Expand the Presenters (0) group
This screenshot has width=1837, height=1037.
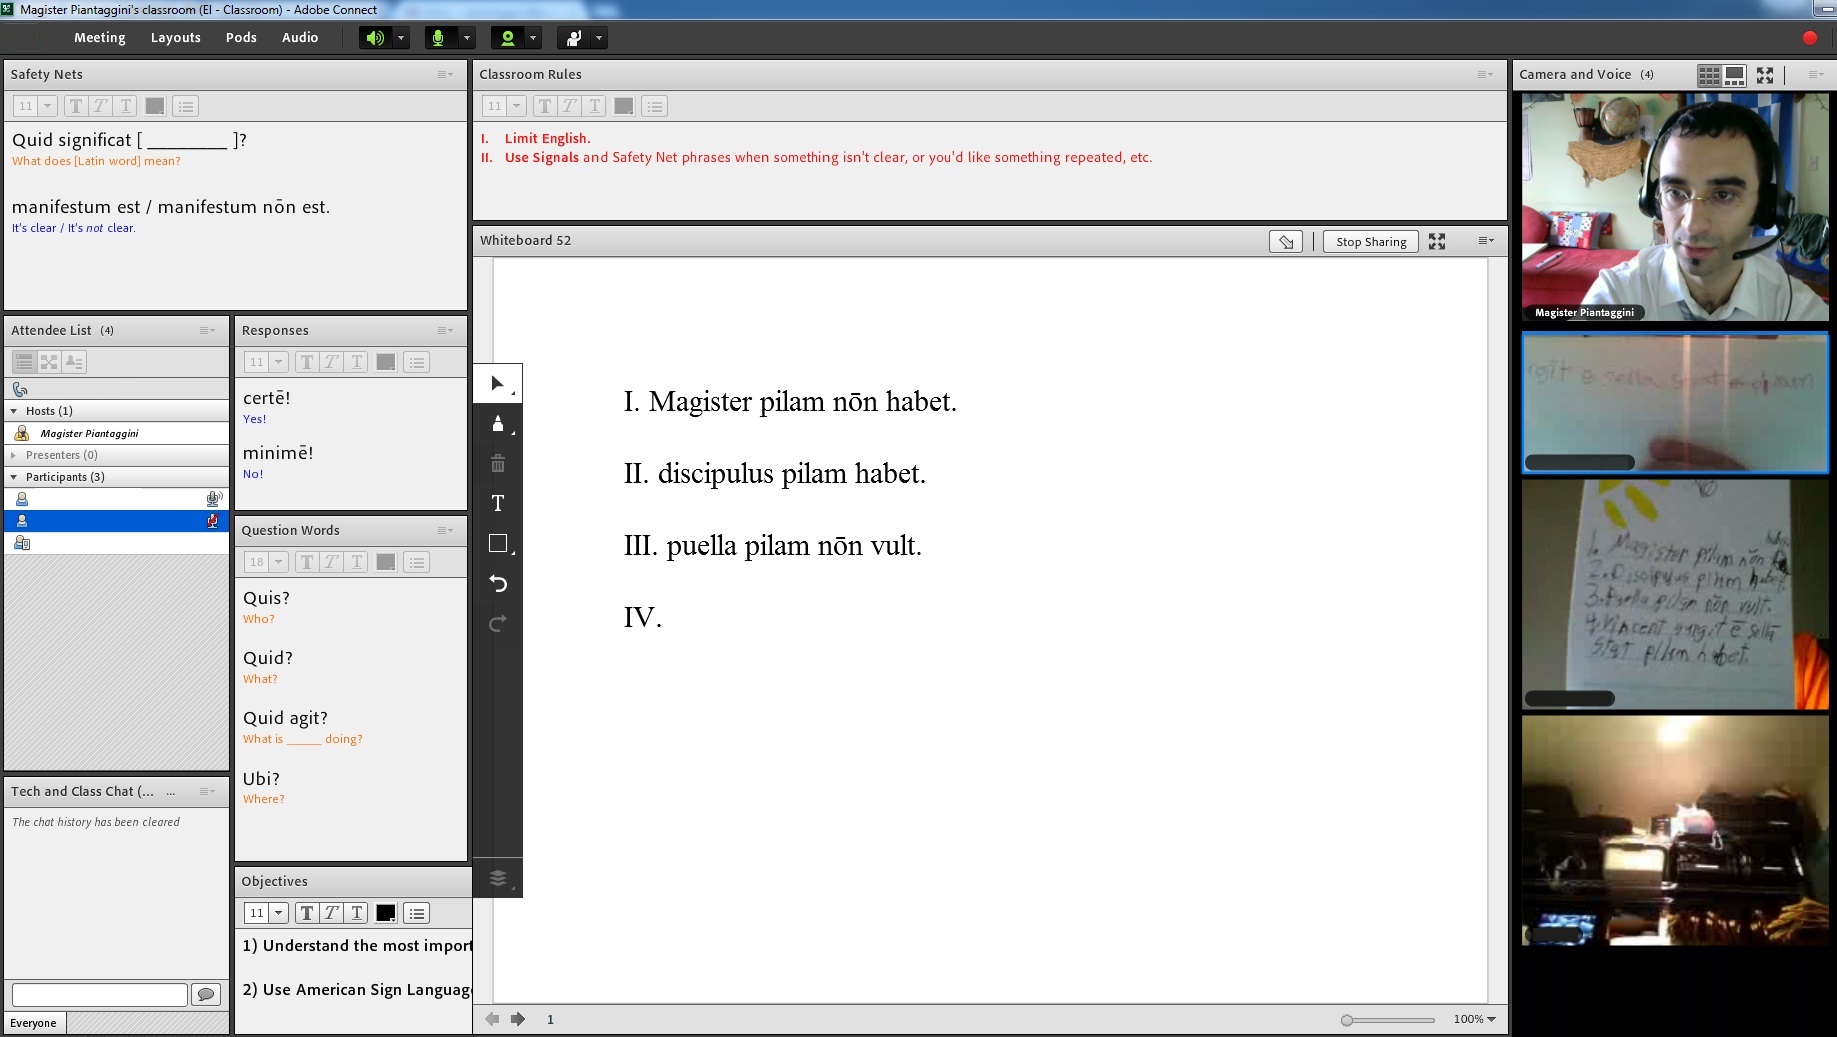tap(14, 455)
